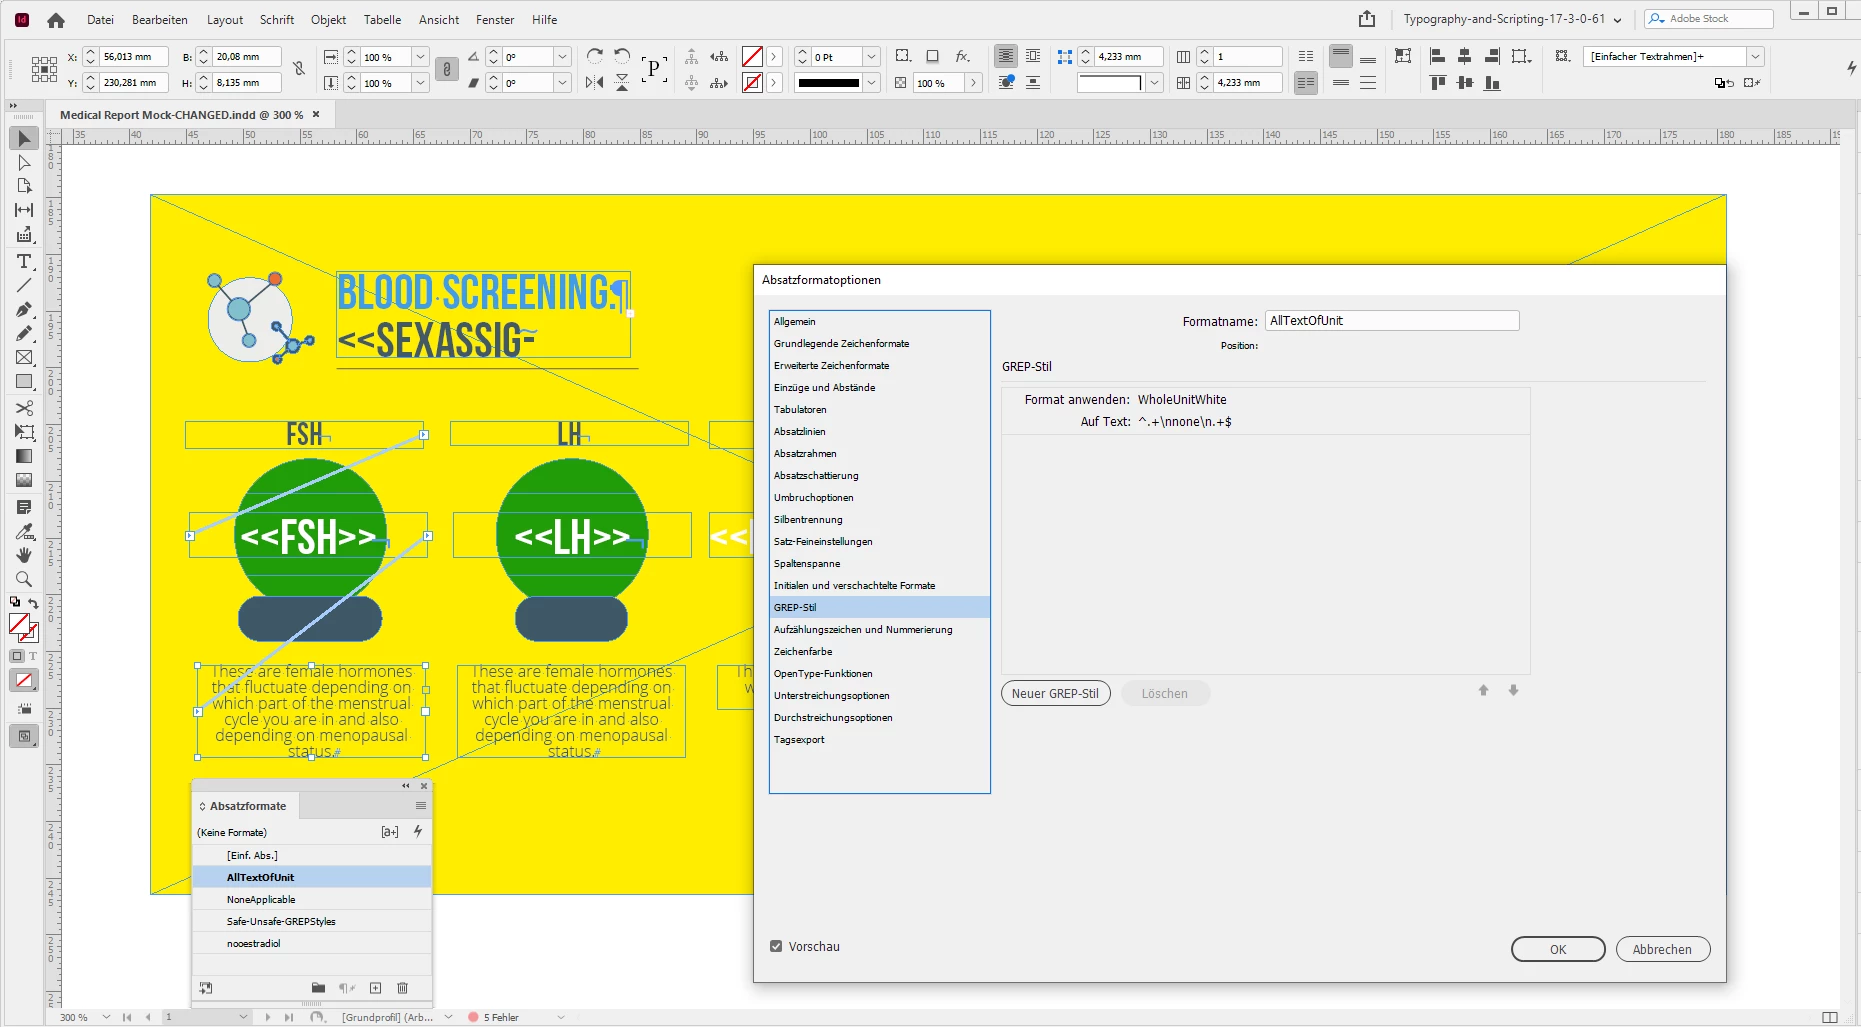
Task: Select the Free Transform tool
Action: 24,432
